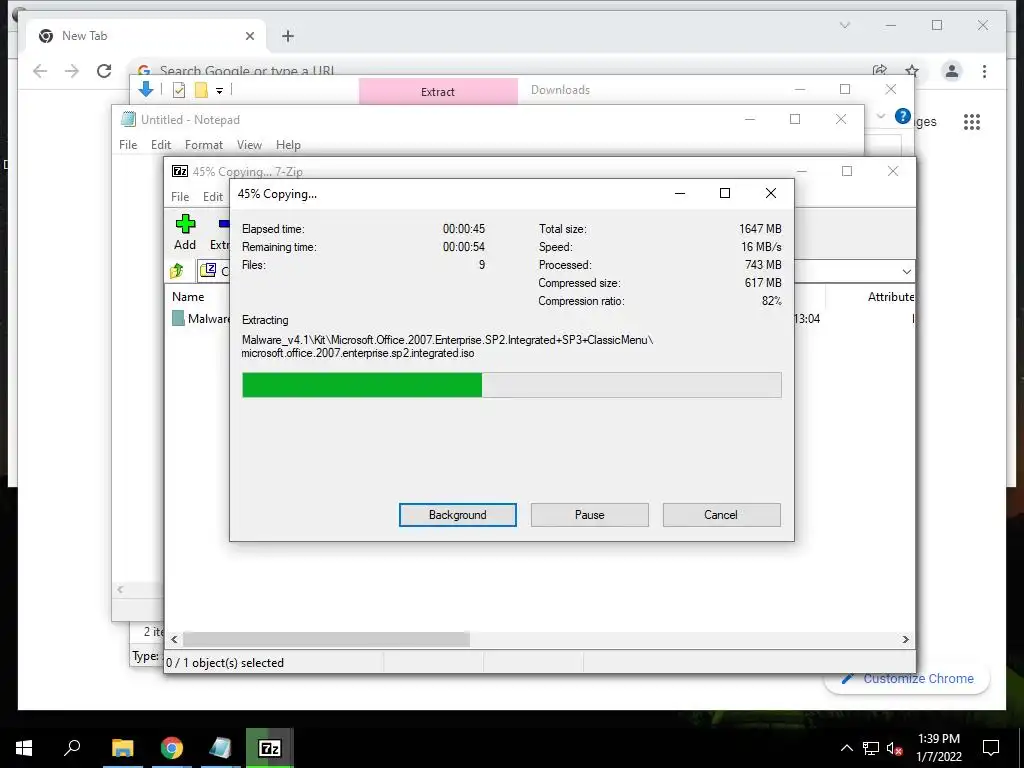Viewport: 1024px width, 768px height.
Task: Click the Chrome taskbar icon
Action: click(172, 748)
